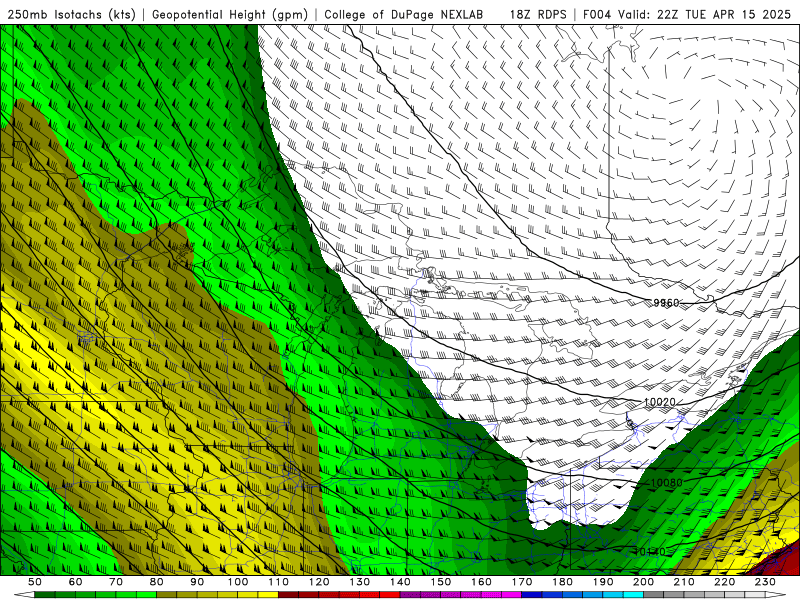
Task: Click the 10020 height contour label
Action: pyautogui.click(x=660, y=402)
